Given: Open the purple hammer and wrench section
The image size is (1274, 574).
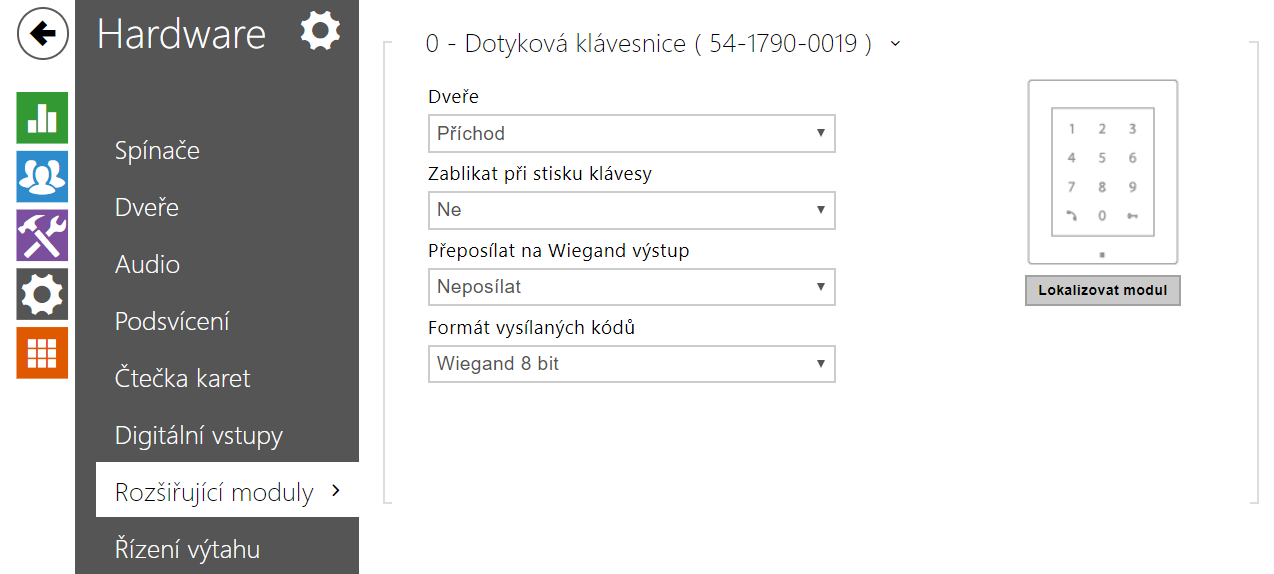Looking at the screenshot, I should [42, 235].
